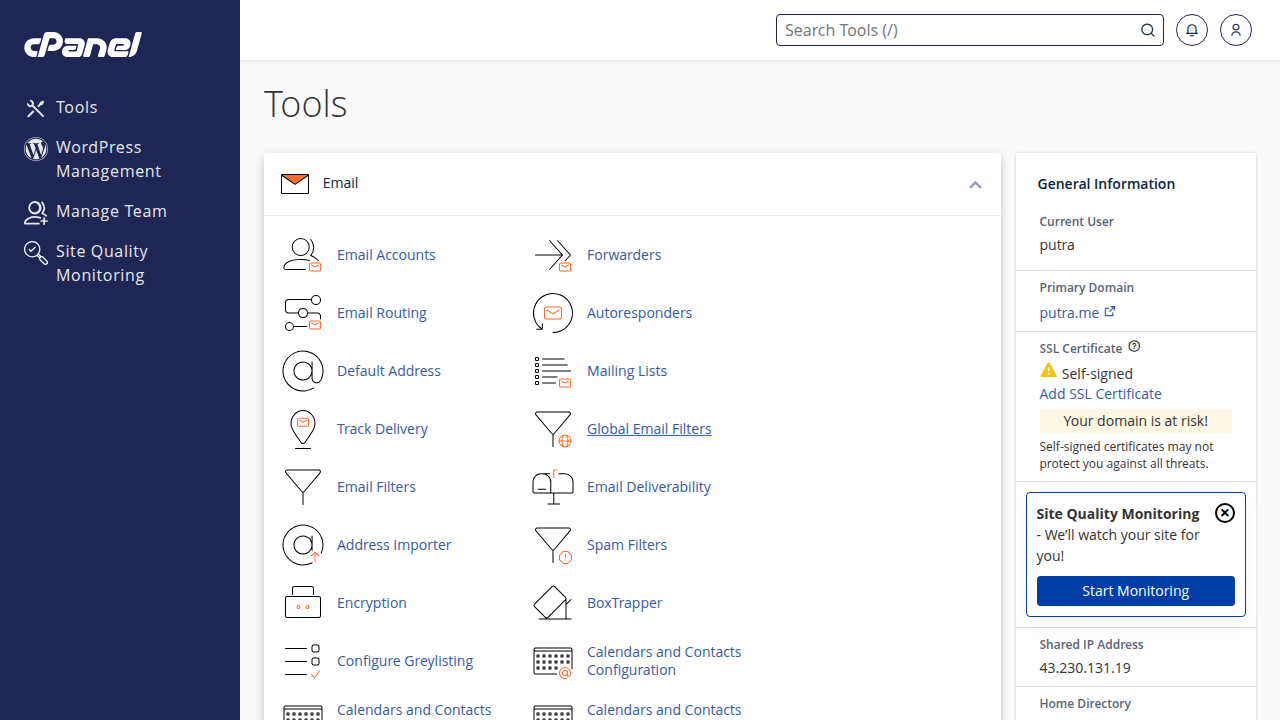Click the Add SSL Certificate link
This screenshot has height=720, width=1280.
click(x=1100, y=394)
